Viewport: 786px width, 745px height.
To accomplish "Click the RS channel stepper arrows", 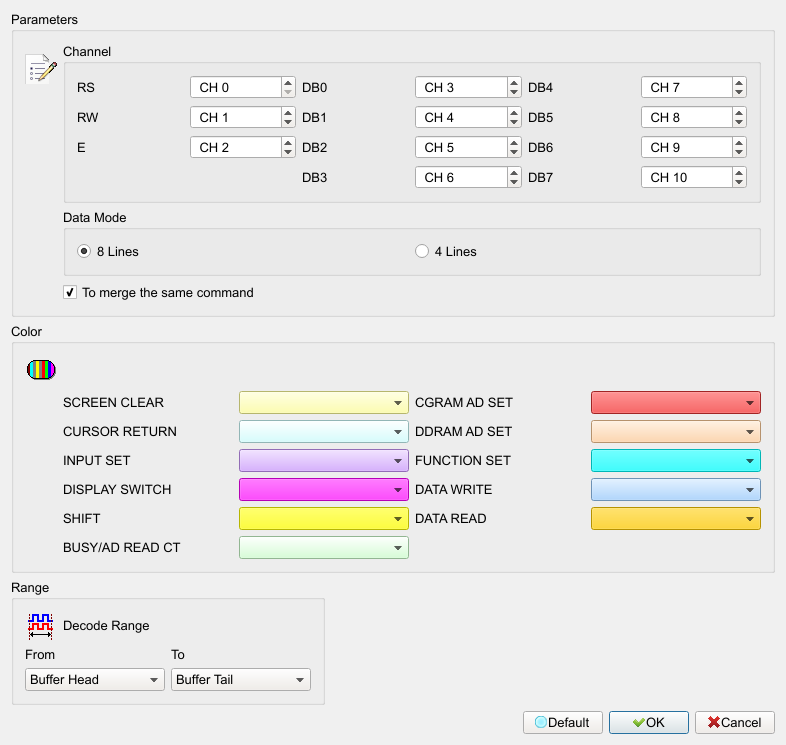I will pos(288,87).
